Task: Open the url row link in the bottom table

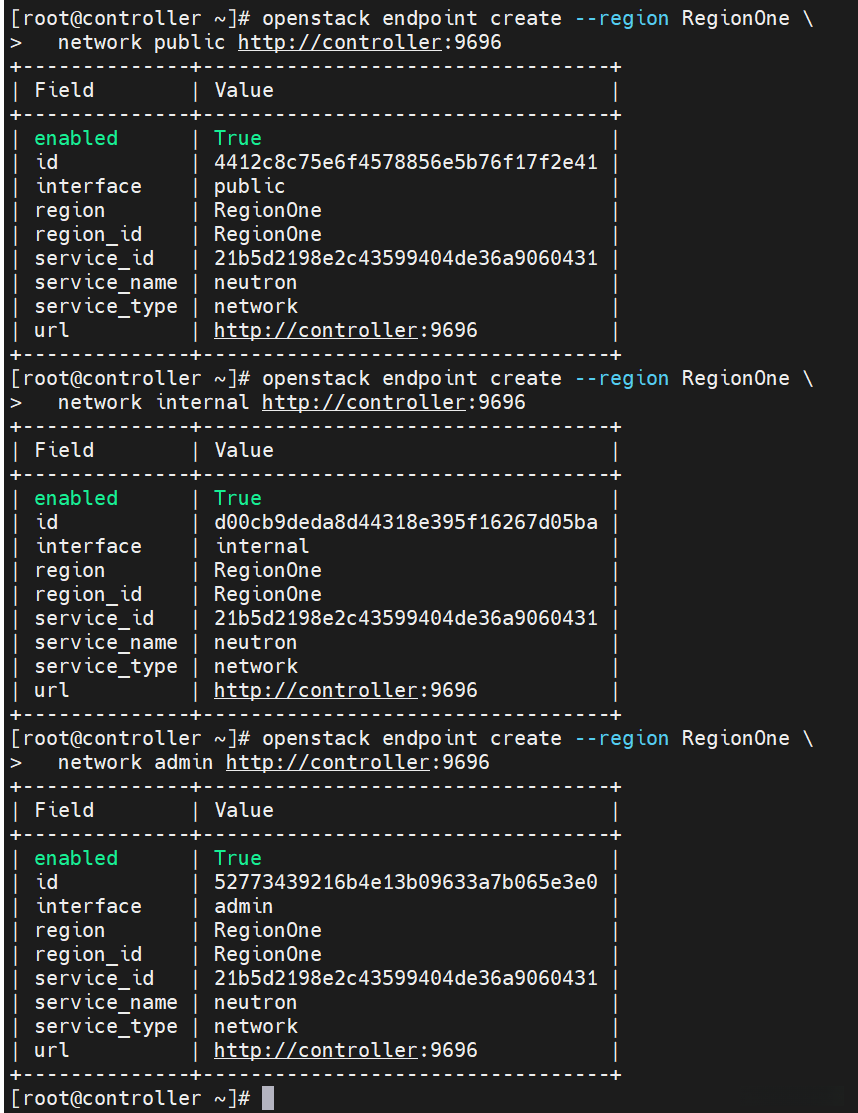Action: pos(316,1050)
